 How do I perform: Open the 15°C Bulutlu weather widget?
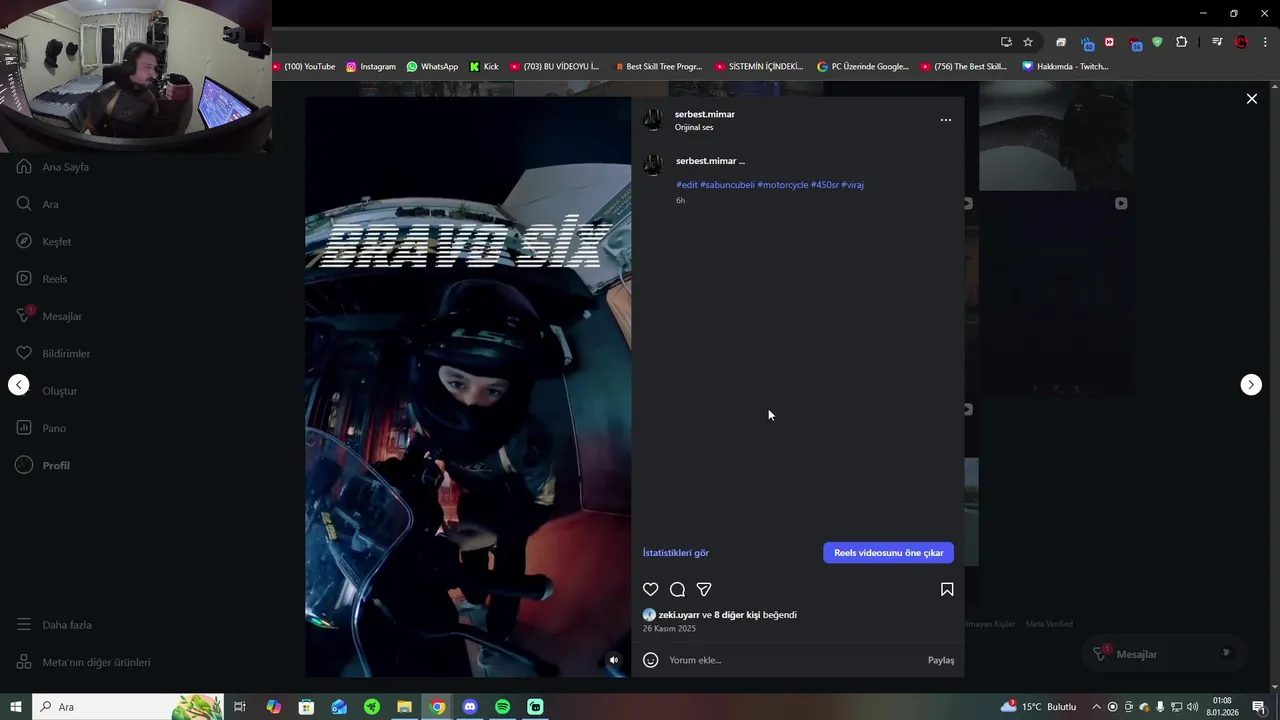click(x=1040, y=707)
